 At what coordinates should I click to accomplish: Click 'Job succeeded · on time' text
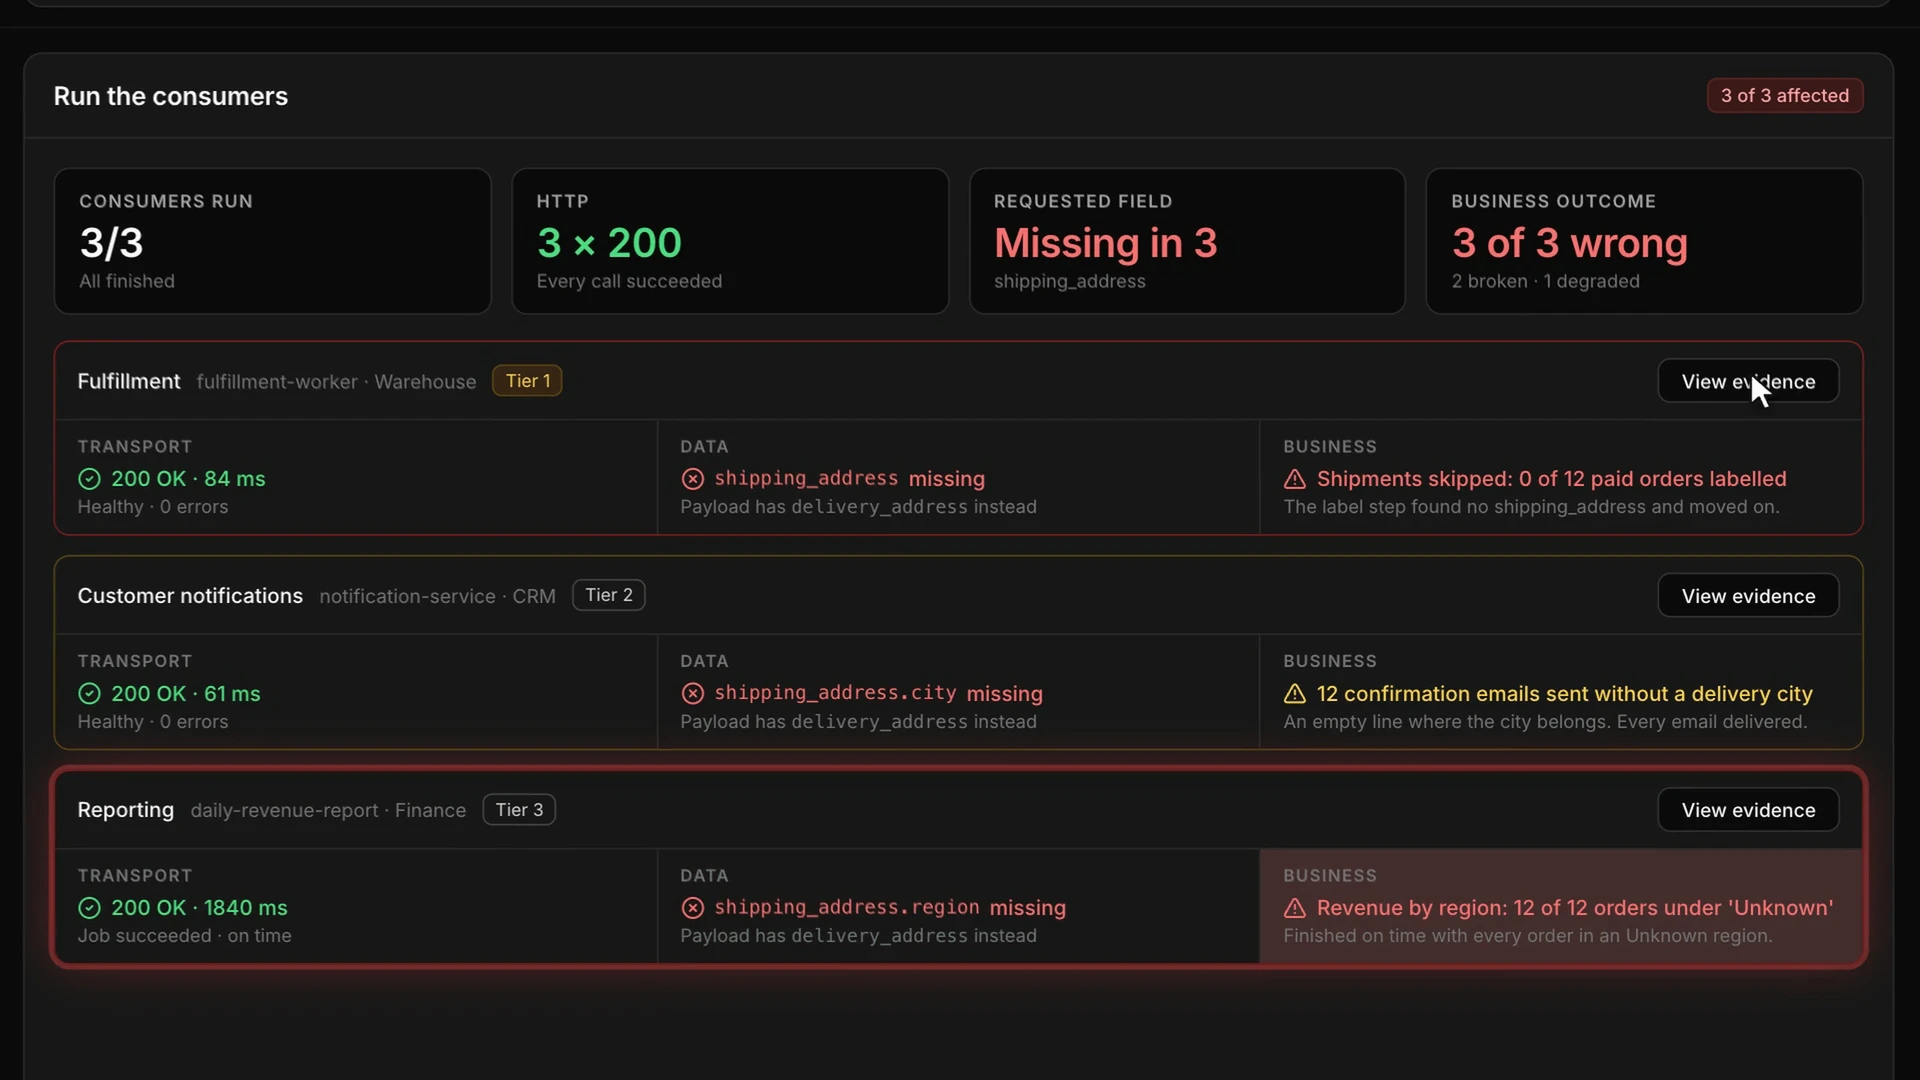[185, 936]
